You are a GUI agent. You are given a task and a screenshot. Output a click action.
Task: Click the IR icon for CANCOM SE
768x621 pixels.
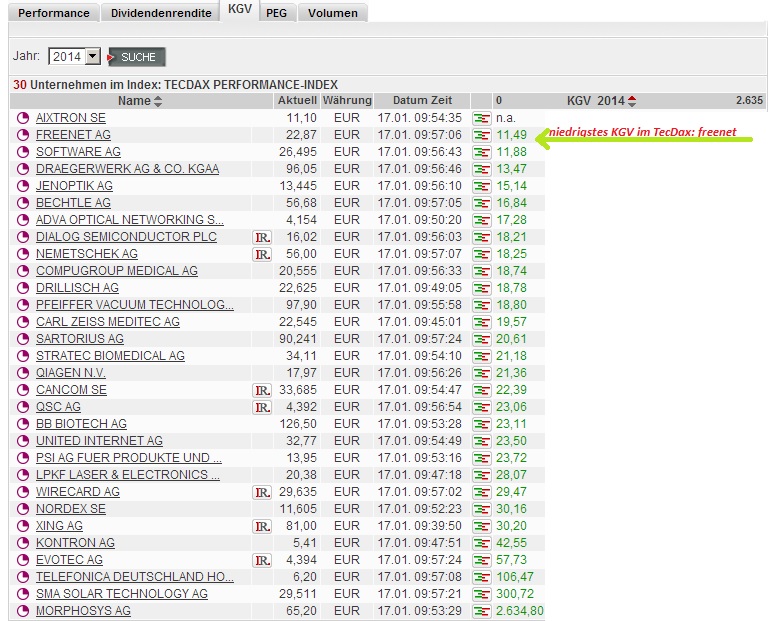click(x=262, y=390)
